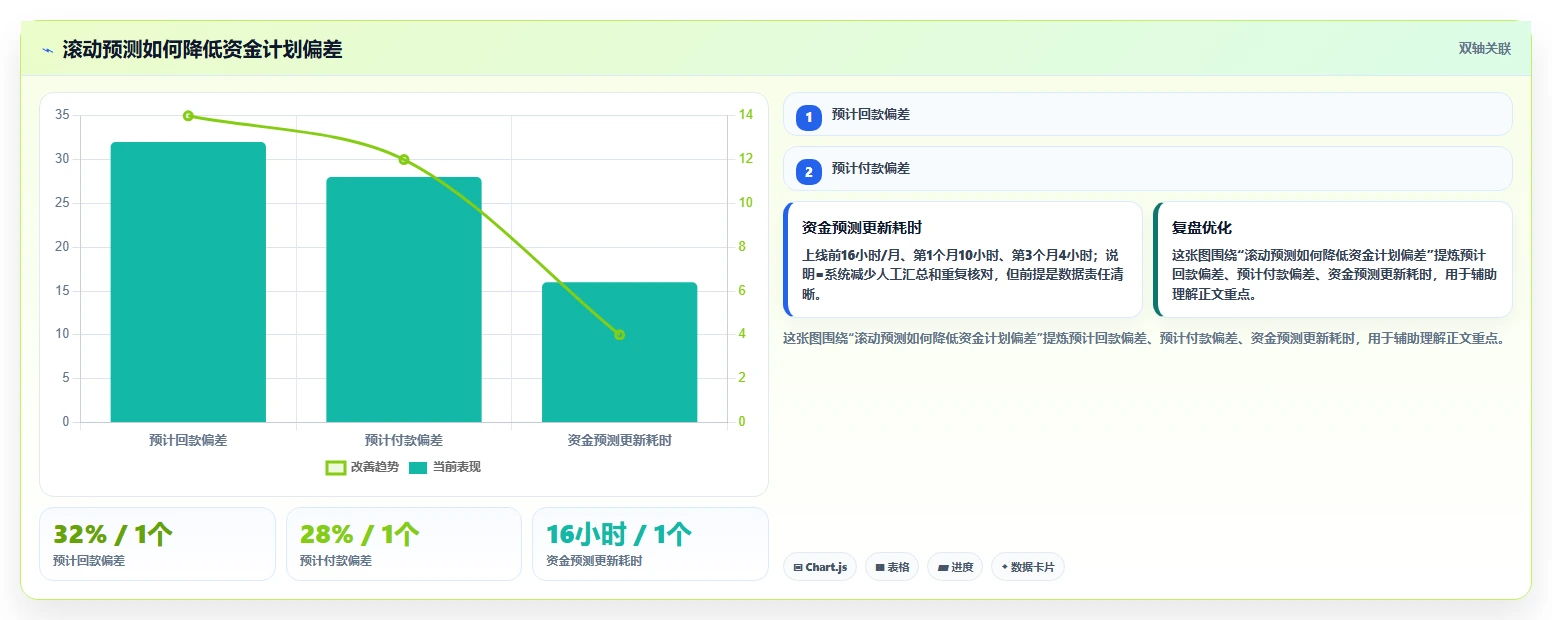1552x620 pixels.
Task: Click the right axis value 8
Action: [743, 247]
